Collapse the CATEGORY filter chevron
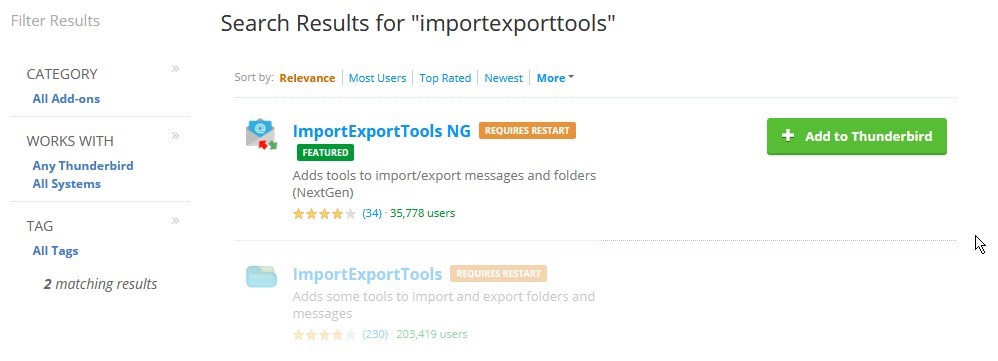Screen dimensions: 998x361 (x=175, y=69)
